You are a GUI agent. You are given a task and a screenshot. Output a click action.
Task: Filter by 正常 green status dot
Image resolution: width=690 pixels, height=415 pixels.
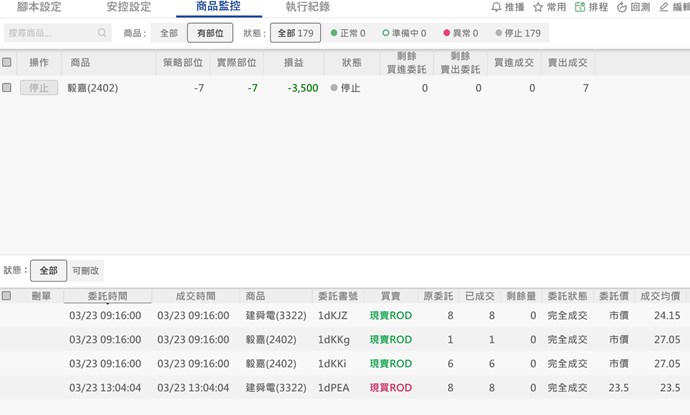pyautogui.click(x=334, y=33)
